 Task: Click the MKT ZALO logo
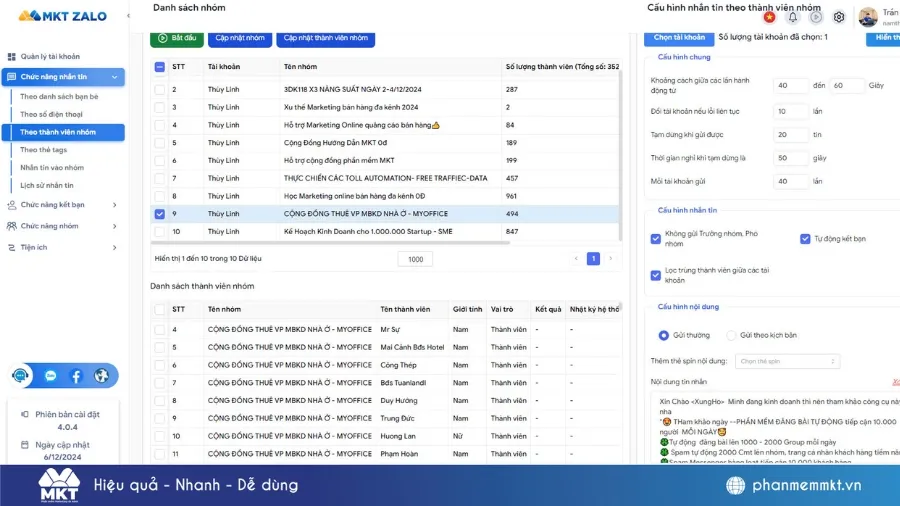[x=63, y=16]
